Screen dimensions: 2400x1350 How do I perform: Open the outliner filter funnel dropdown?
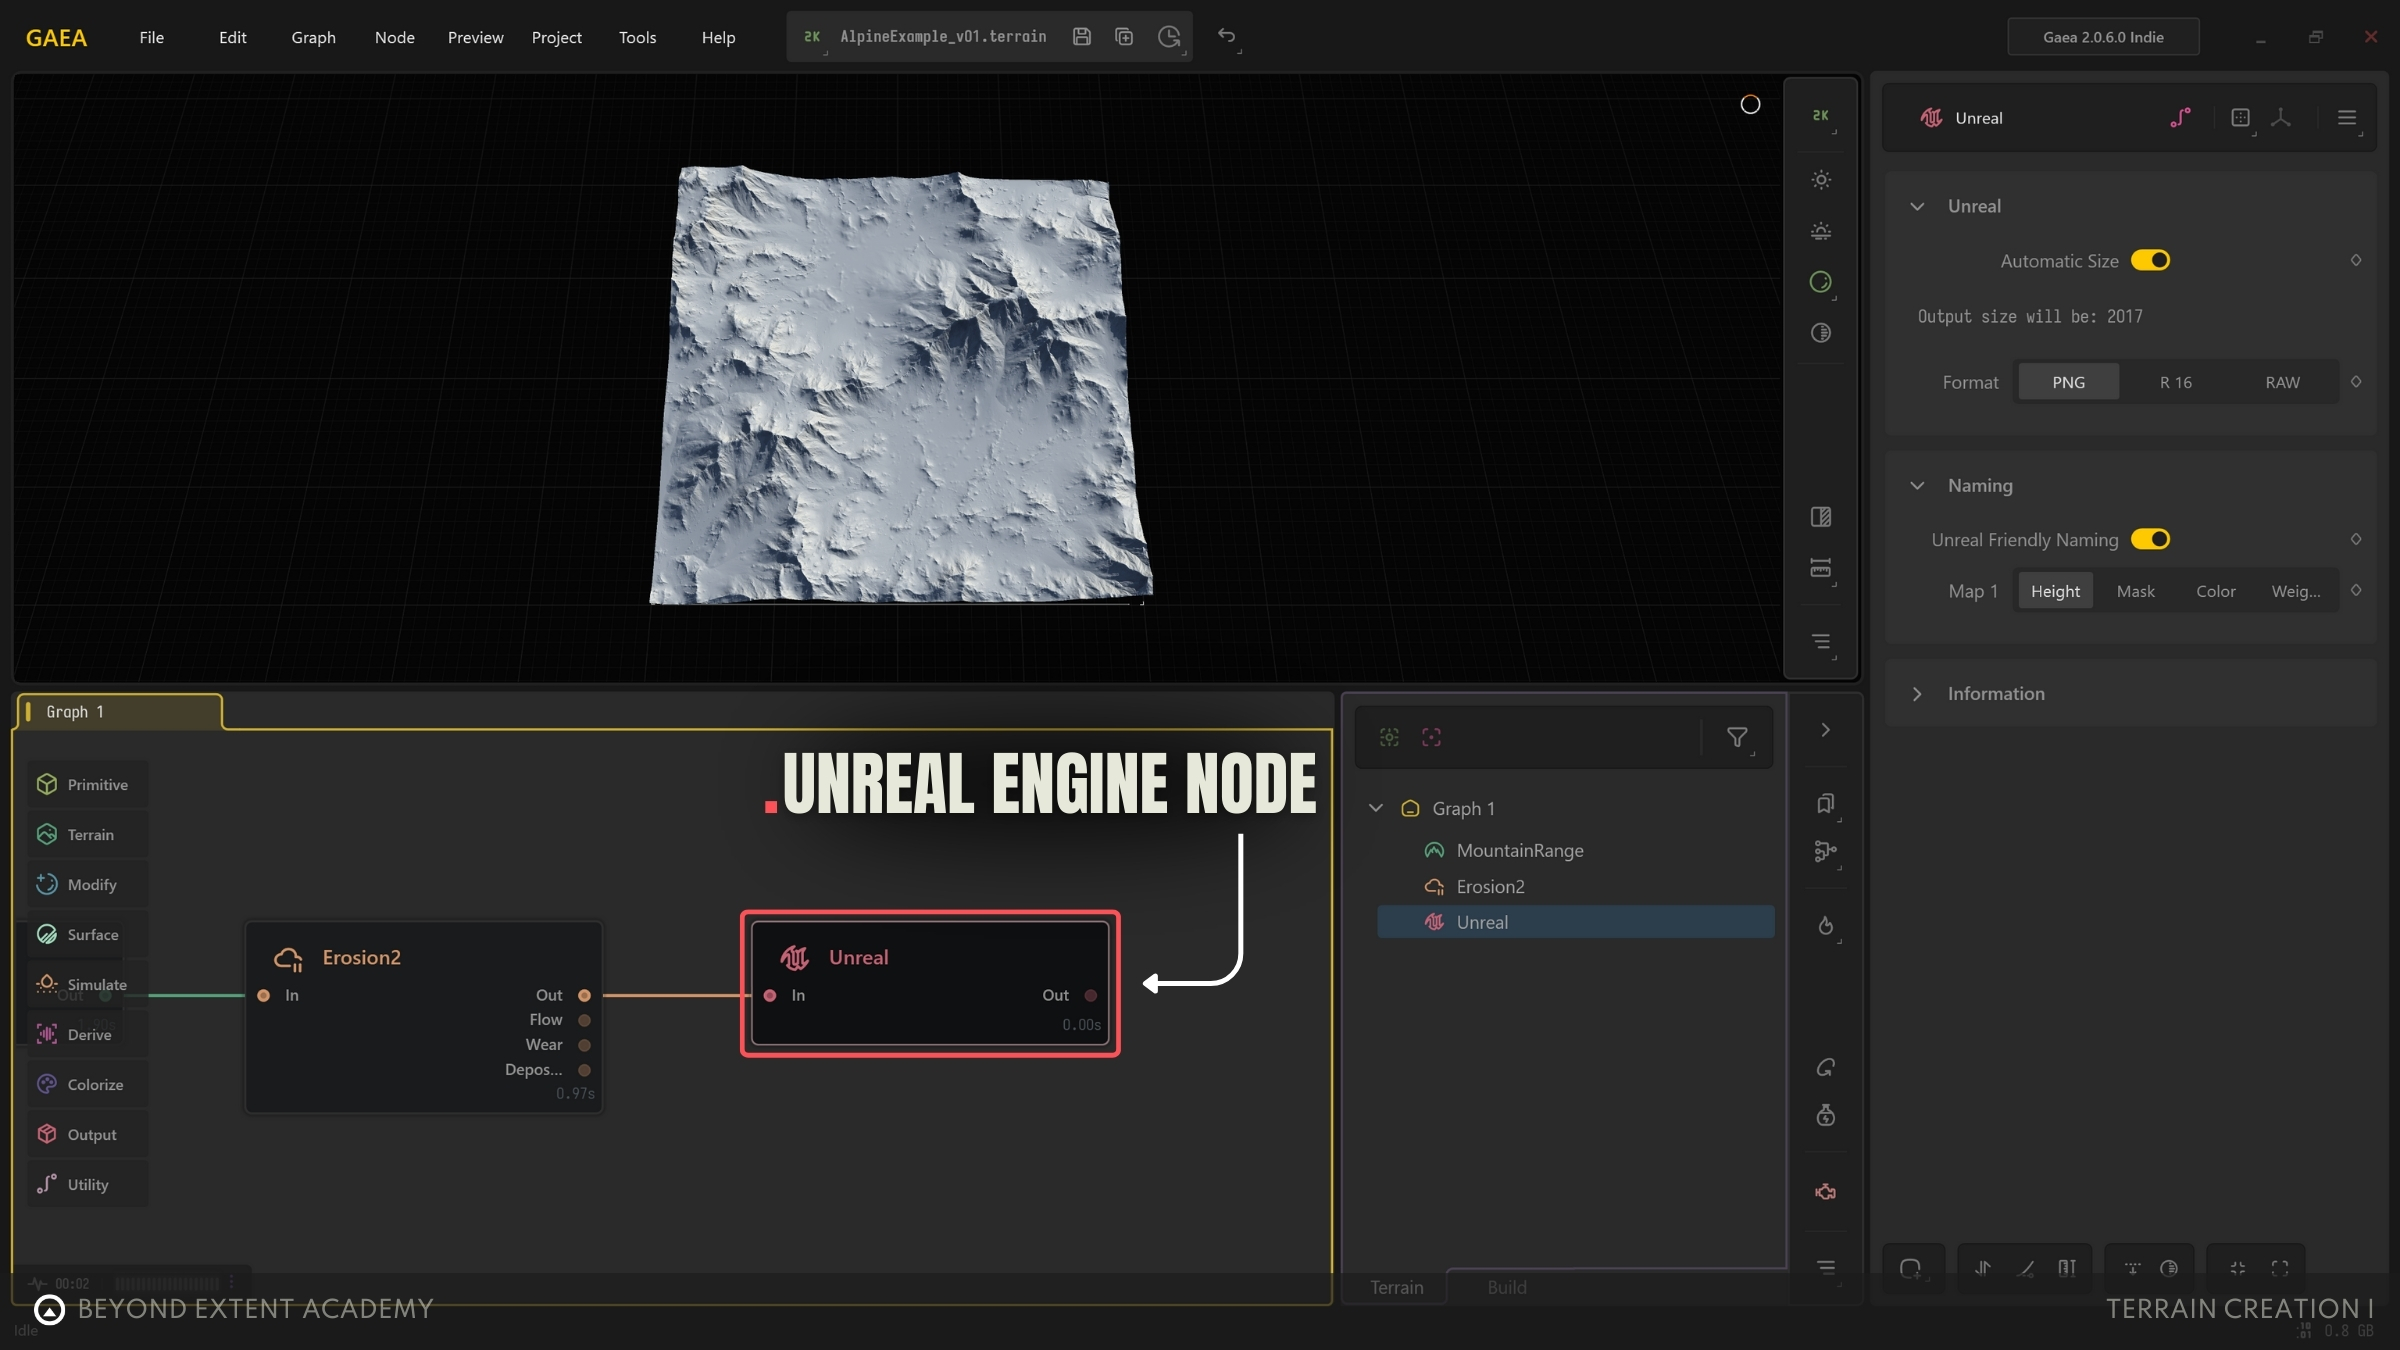point(1737,738)
